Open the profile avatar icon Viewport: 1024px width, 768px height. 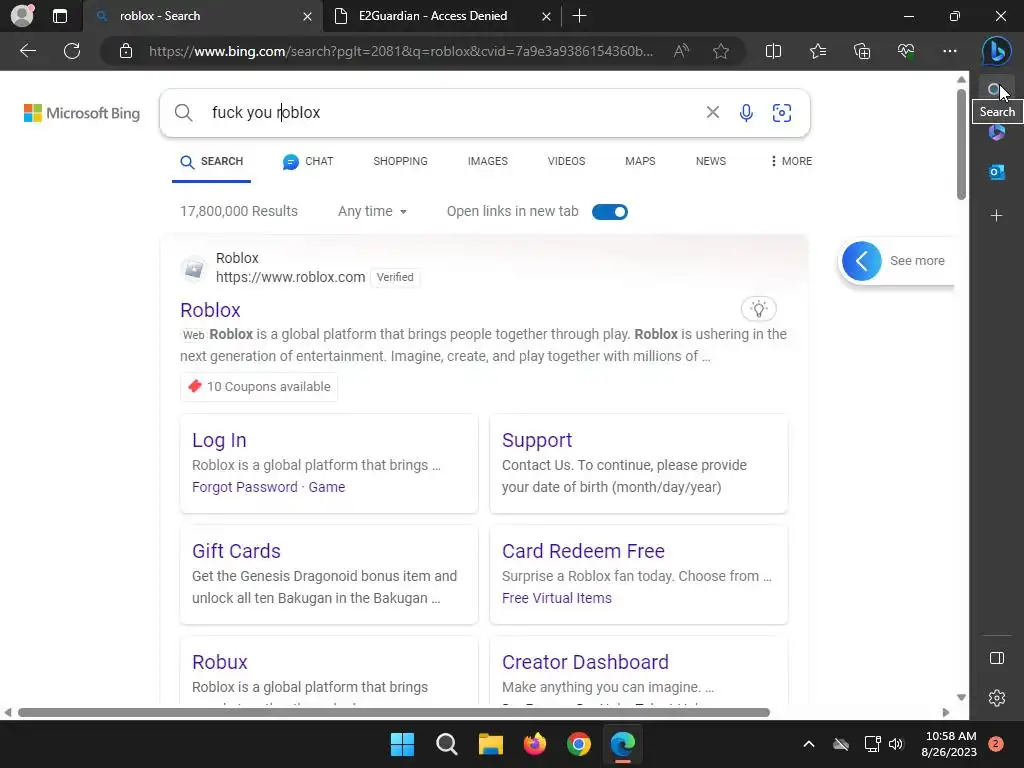tap(22, 16)
